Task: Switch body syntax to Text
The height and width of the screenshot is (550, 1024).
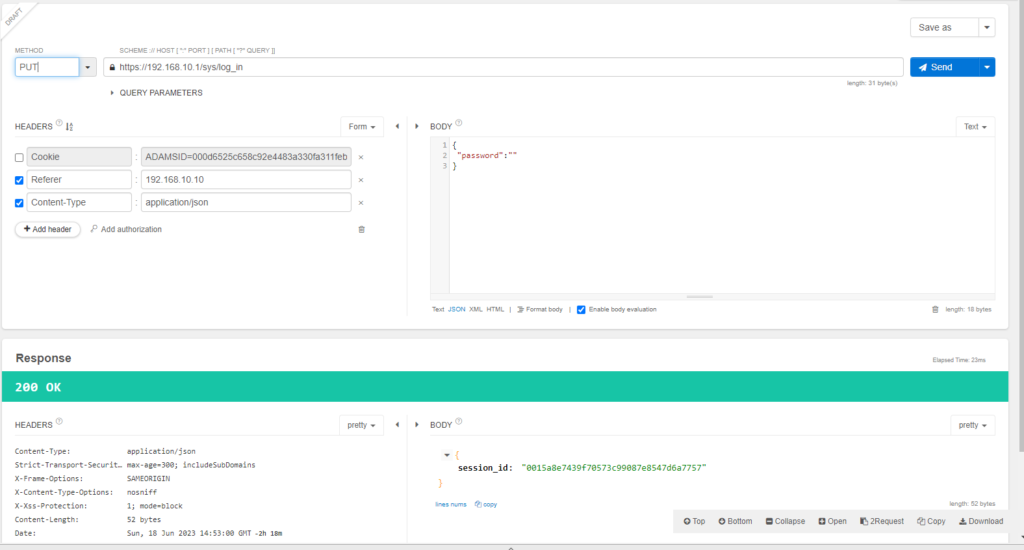Action: click(438, 310)
